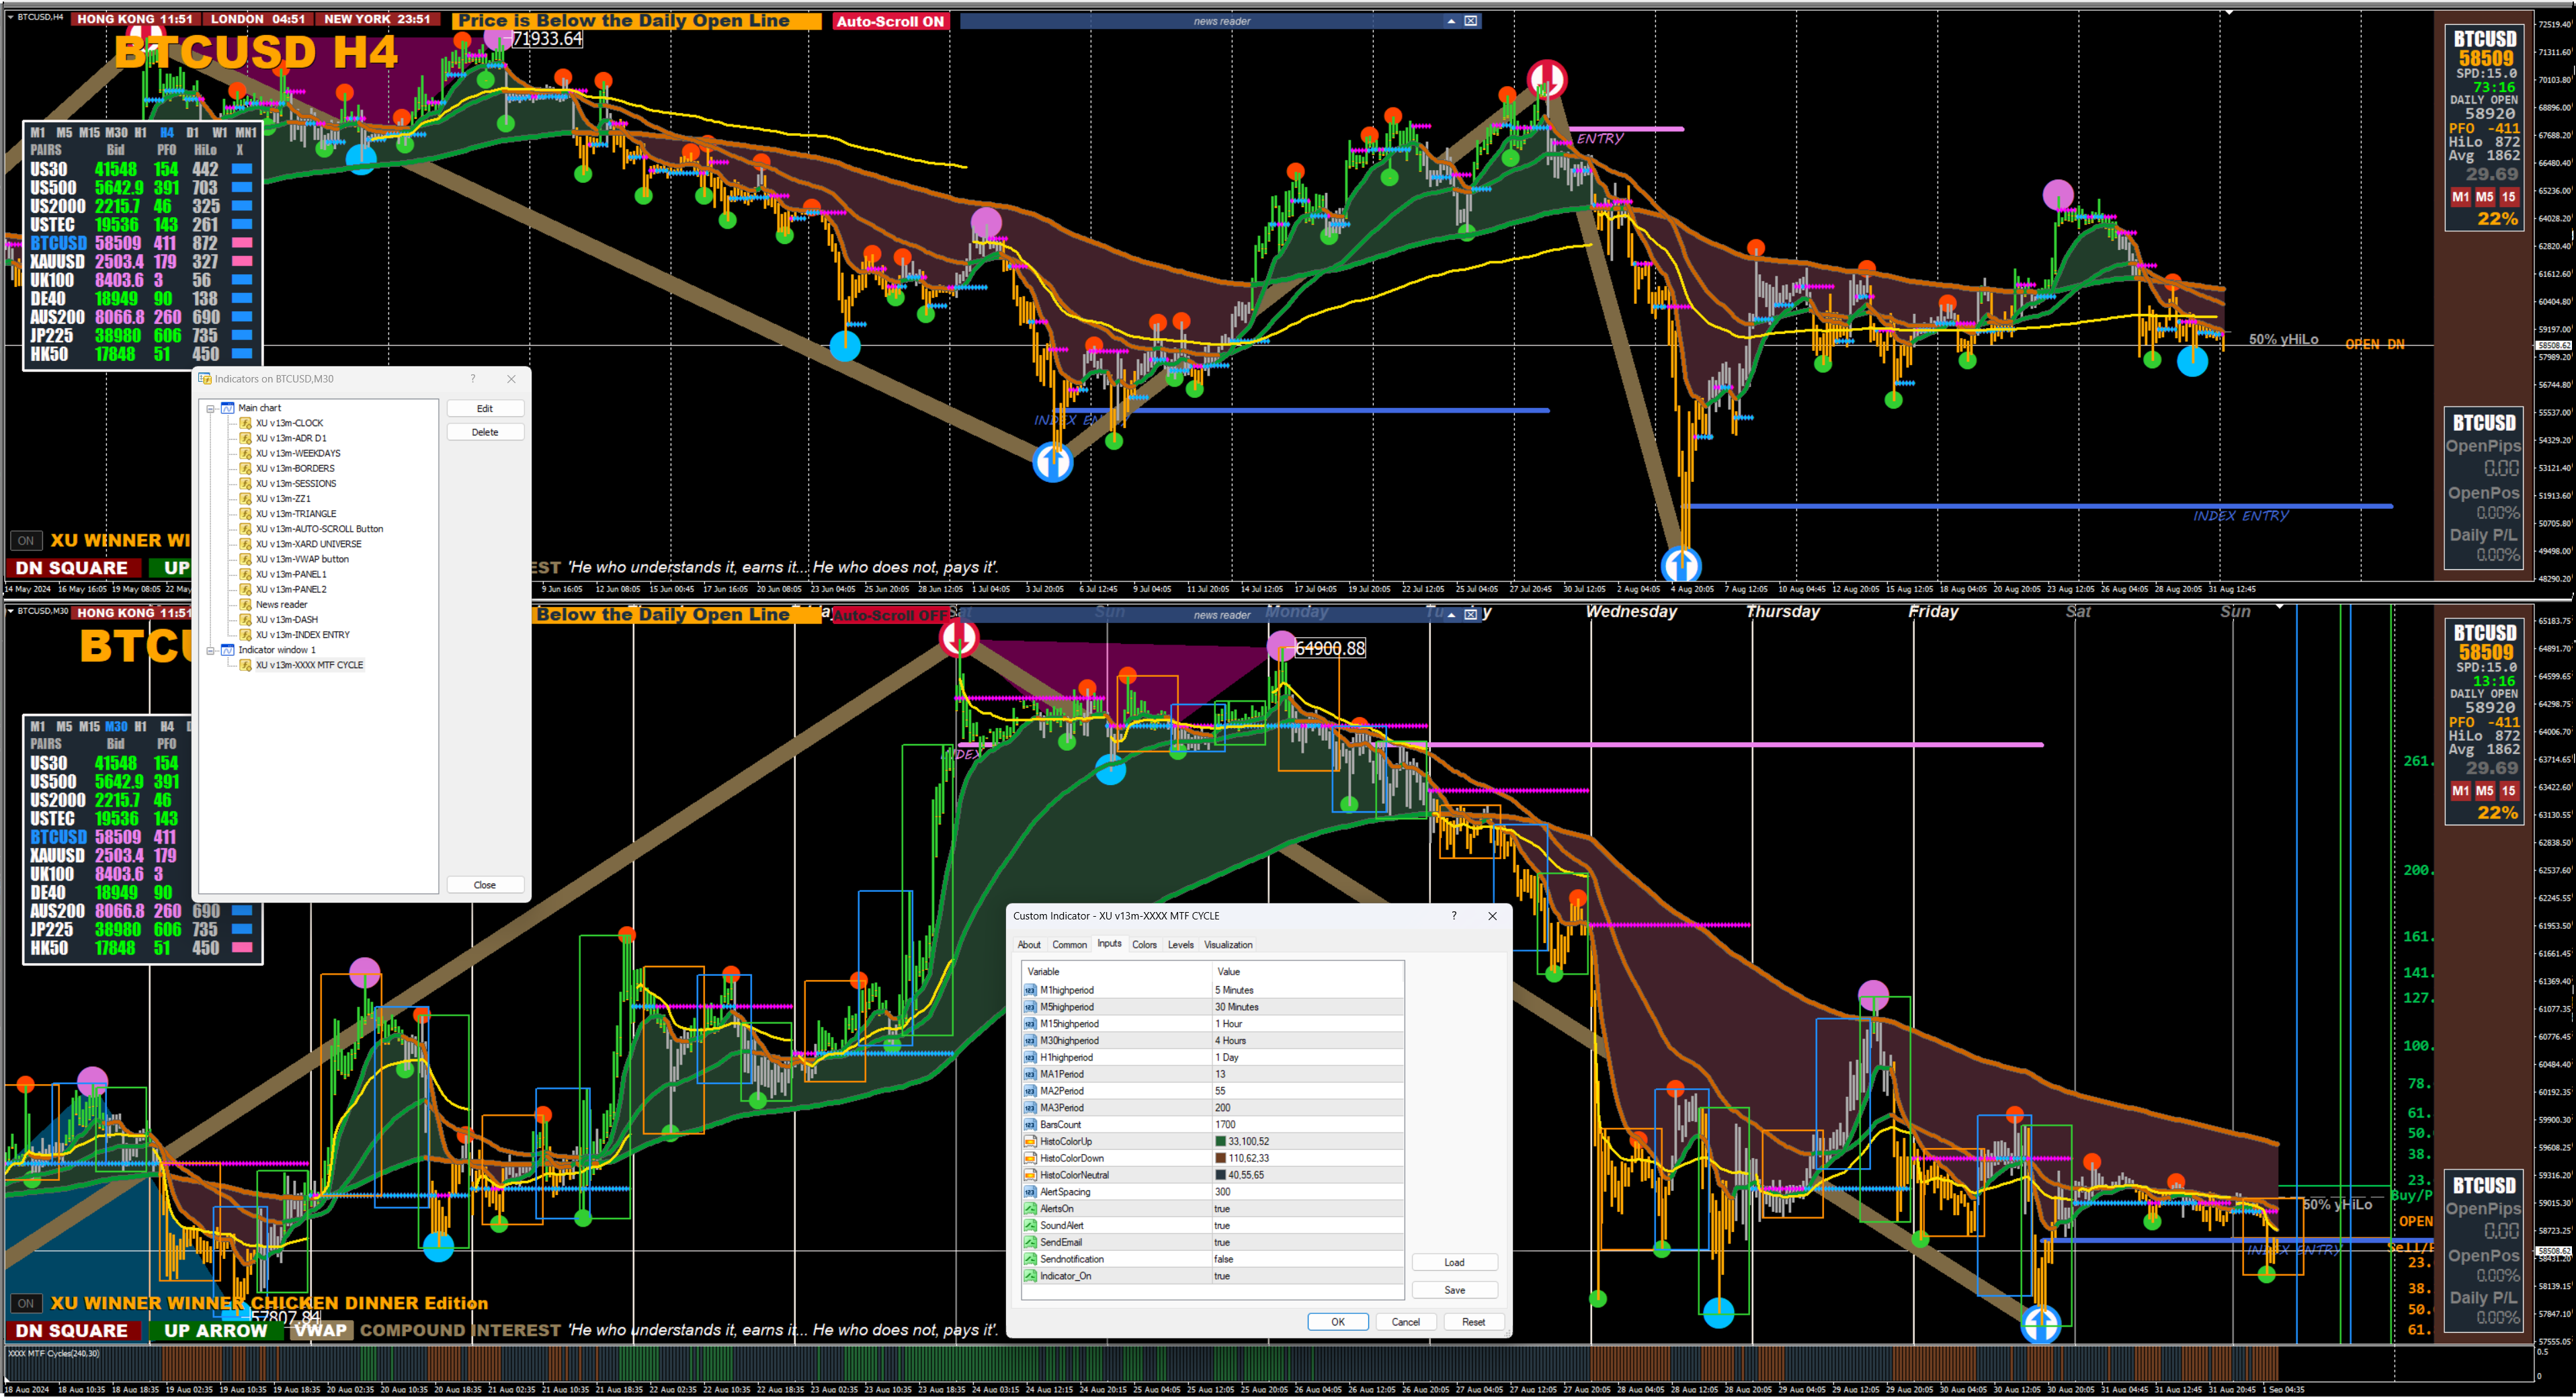Click the Main chart window icon
The image size is (2576, 1398).
[x=227, y=408]
